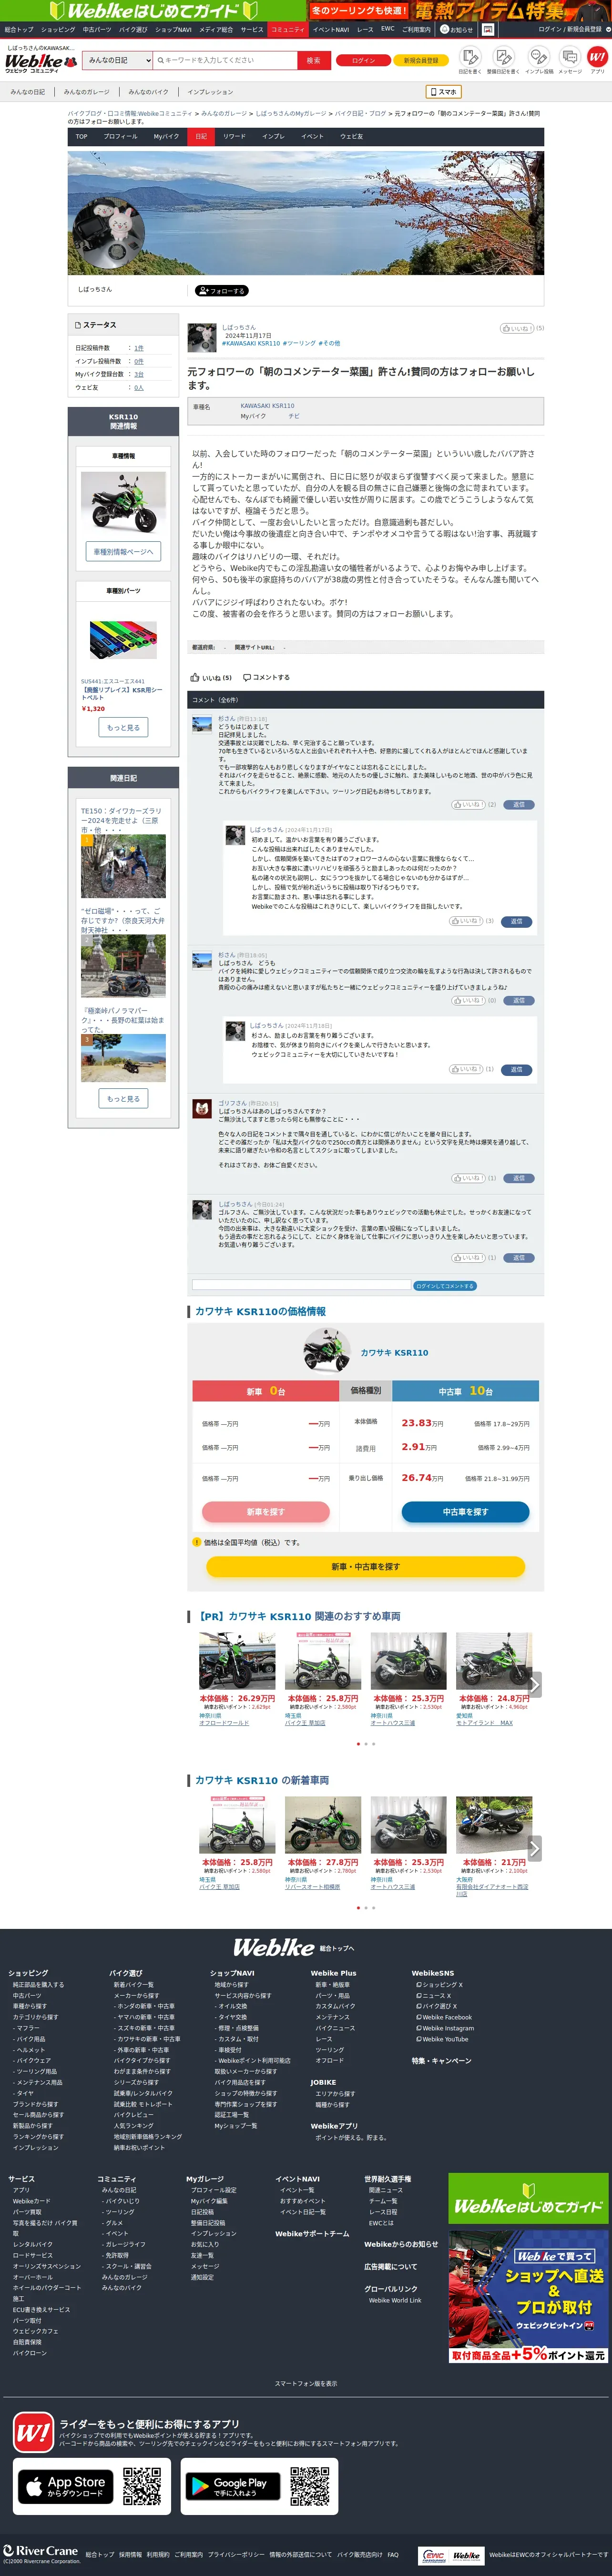612x2576 pixels.
Task: Open the 中古パーツ top menu item
Action: [x=97, y=29]
